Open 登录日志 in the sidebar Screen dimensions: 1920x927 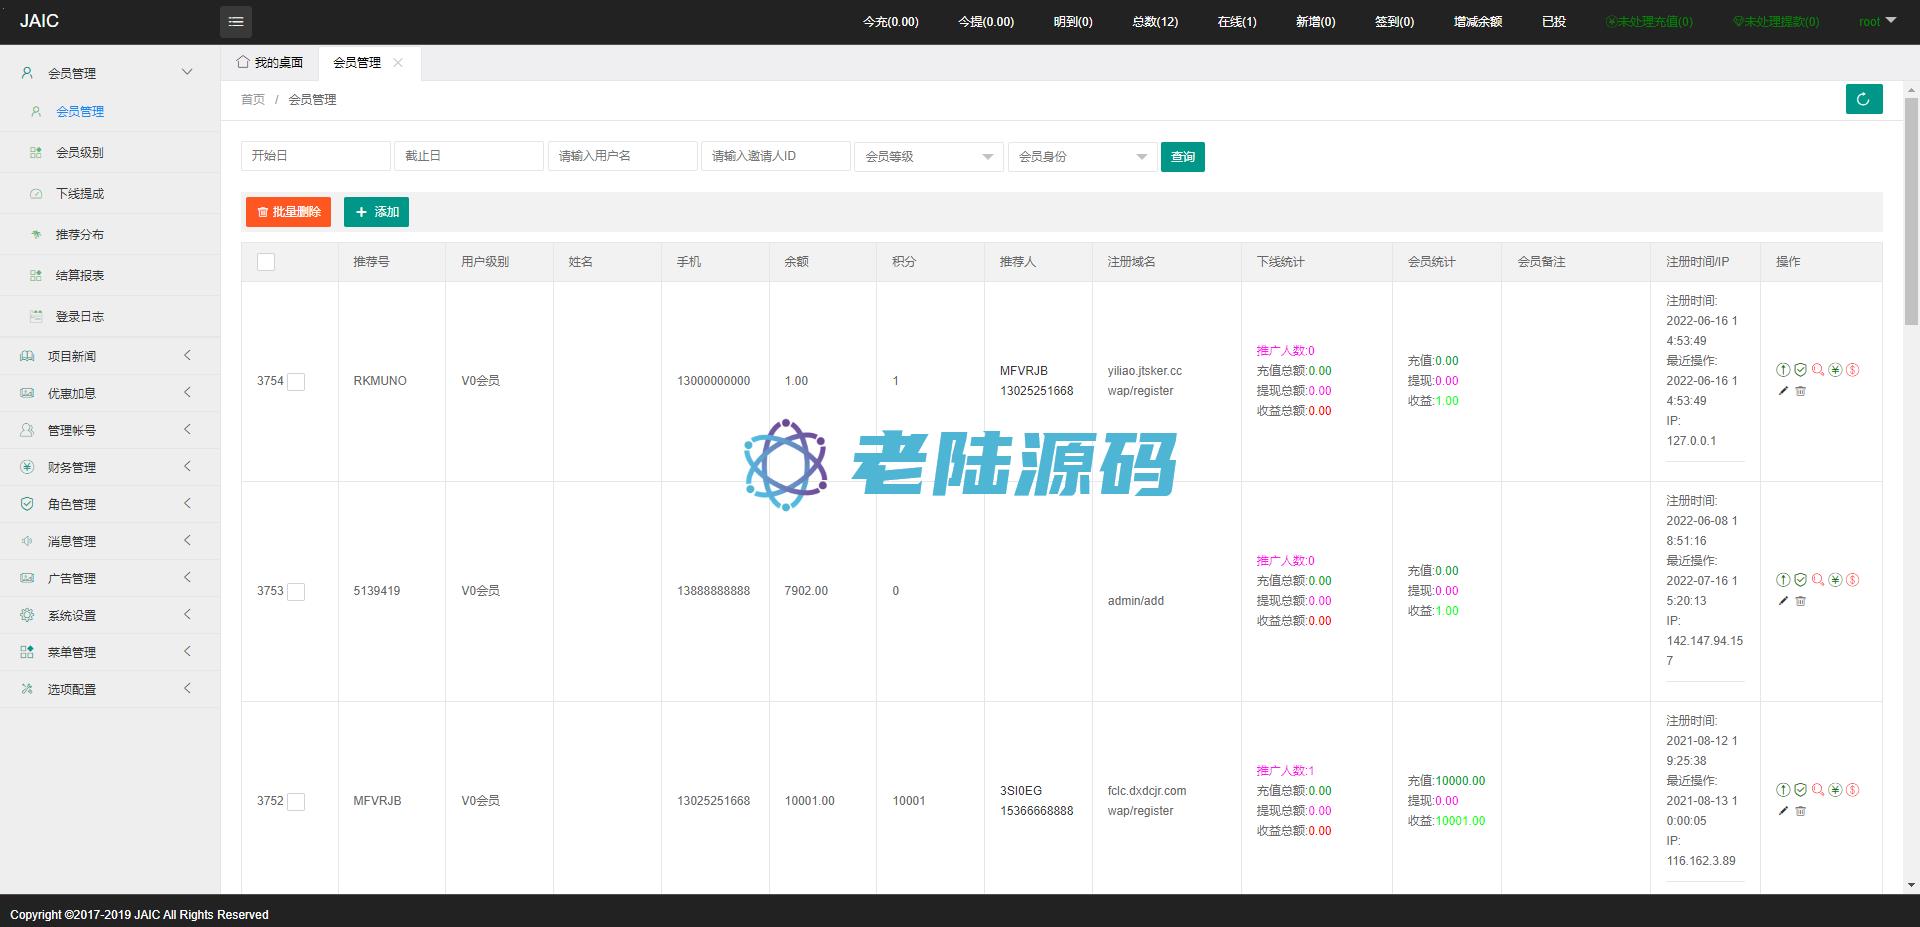pyautogui.click(x=80, y=317)
